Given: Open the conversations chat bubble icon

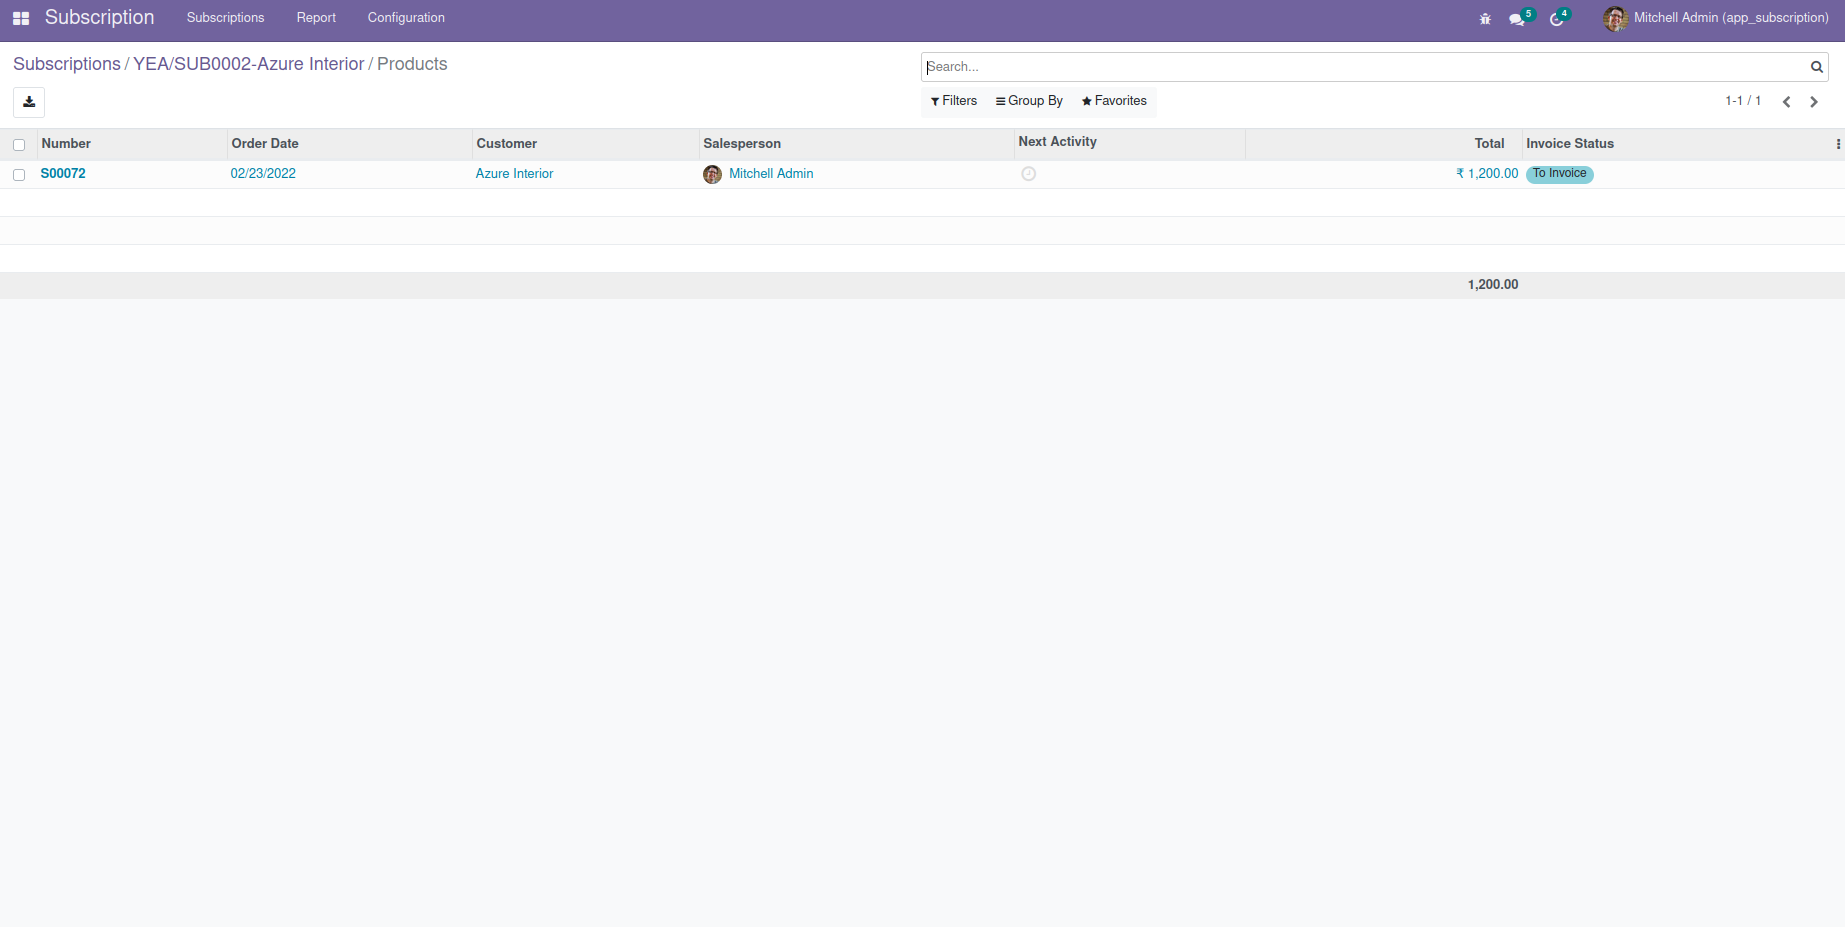Looking at the screenshot, I should [x=1518, y=18].
